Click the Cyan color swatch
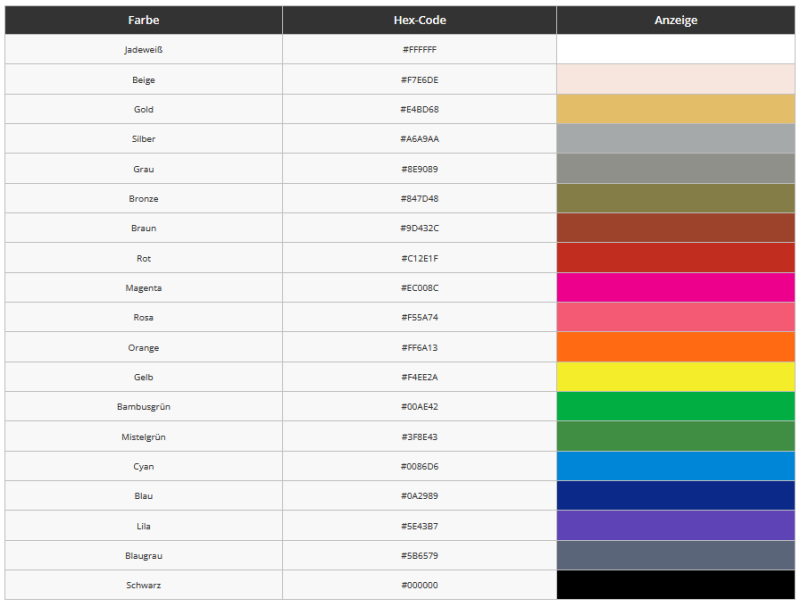Screen dimensions: 800x607 [x=676, y=466]
